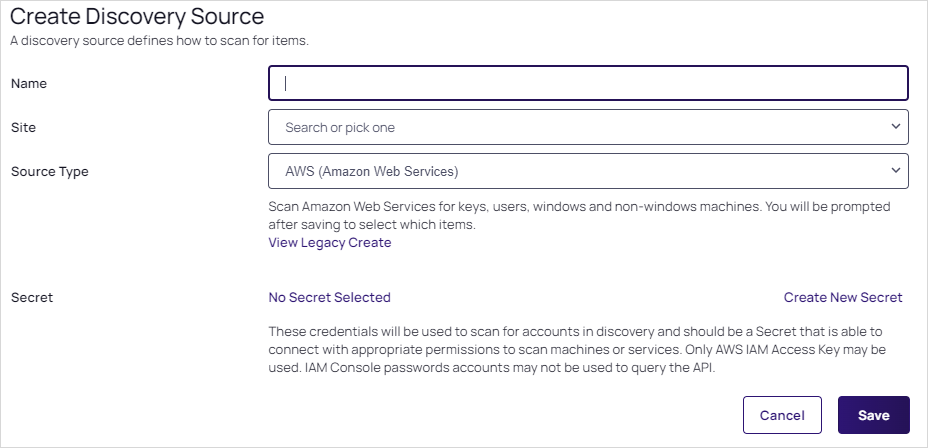
Task: Expand the Source Type chevron arrow
Action: pos(895,171)
